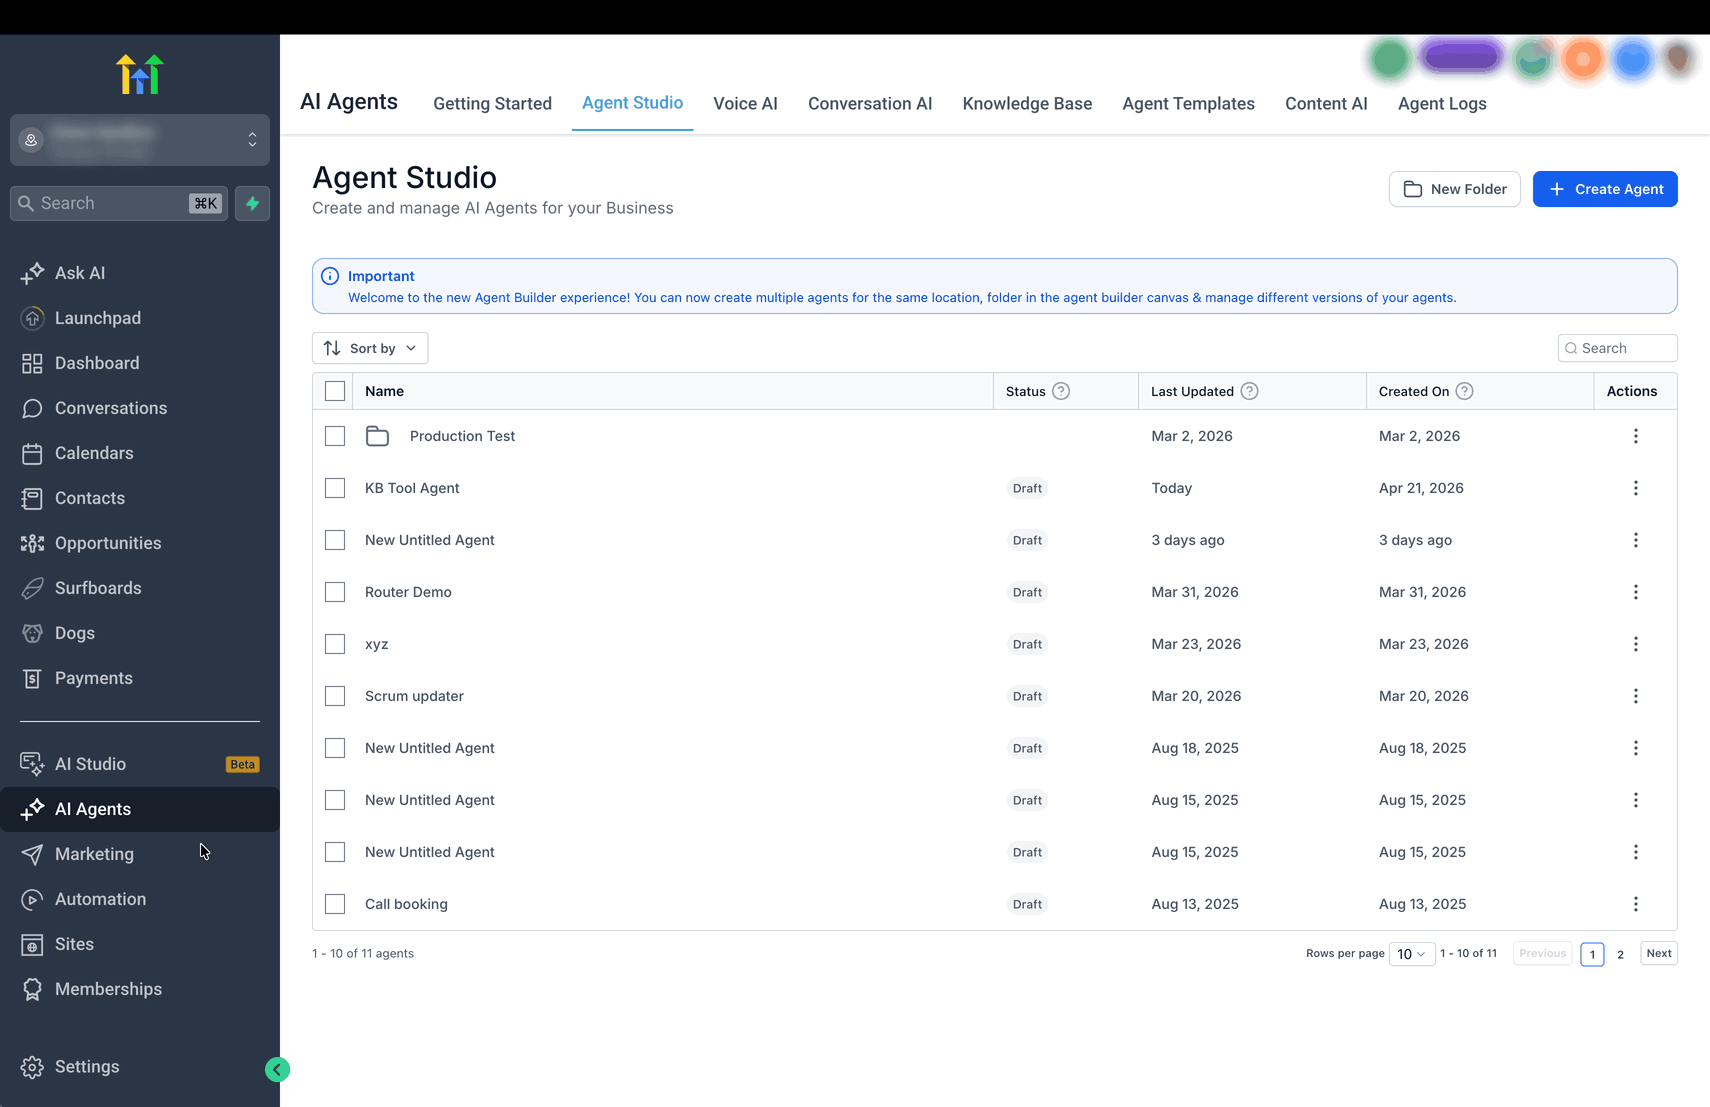Open actions menu for Call booking
Image resolution: width=1710 pixels, height=1107 pixels.
tap(1636, 904)
